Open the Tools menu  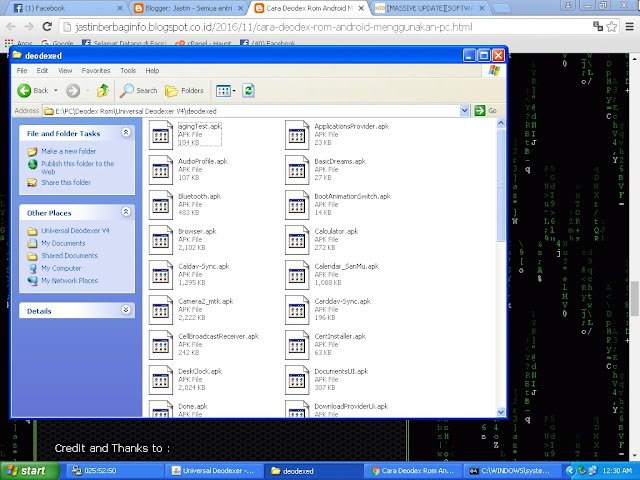point(128,71)
